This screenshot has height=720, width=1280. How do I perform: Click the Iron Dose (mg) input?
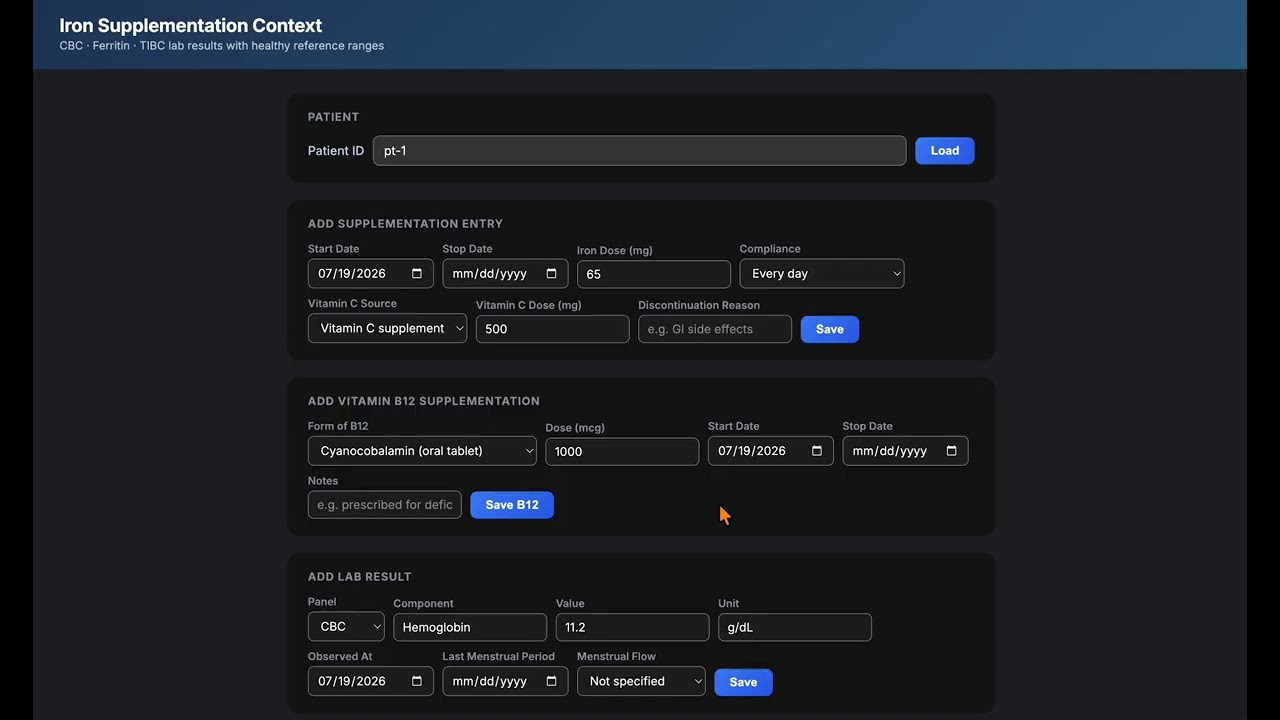pyautogui.click(x=654, y=274)
